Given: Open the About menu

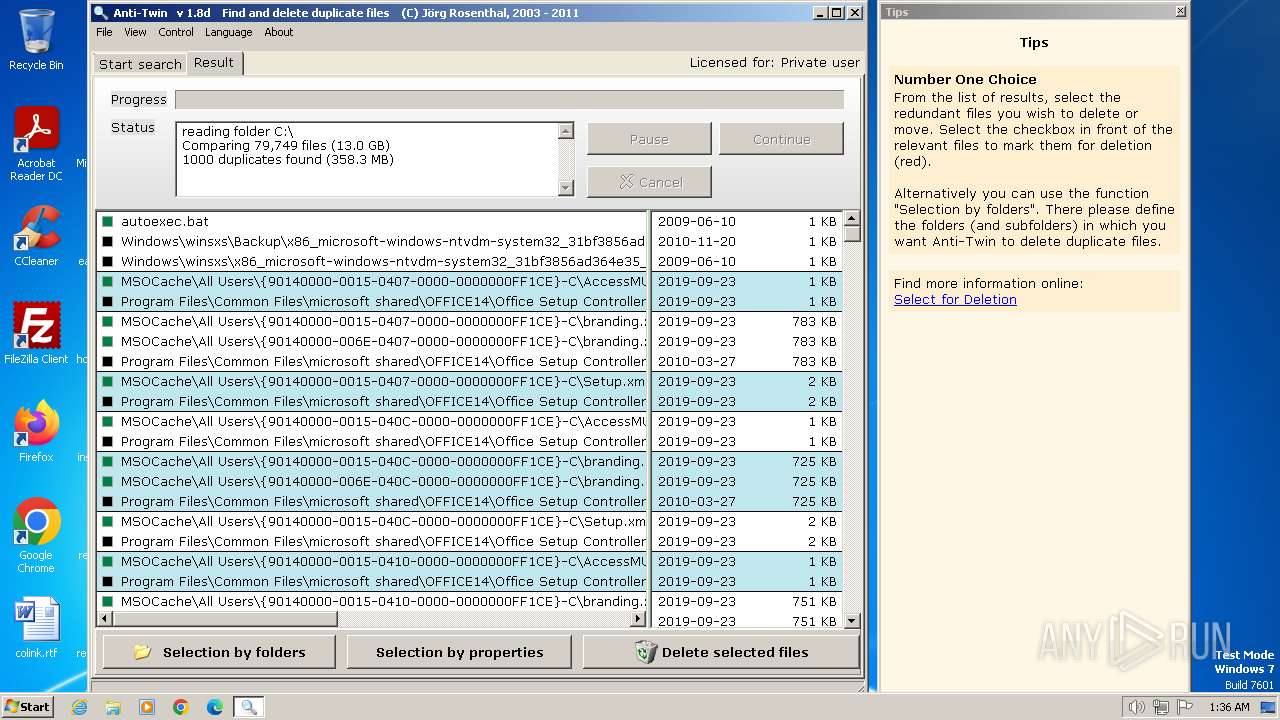Looking at the screenshot, I should (279, 32).
